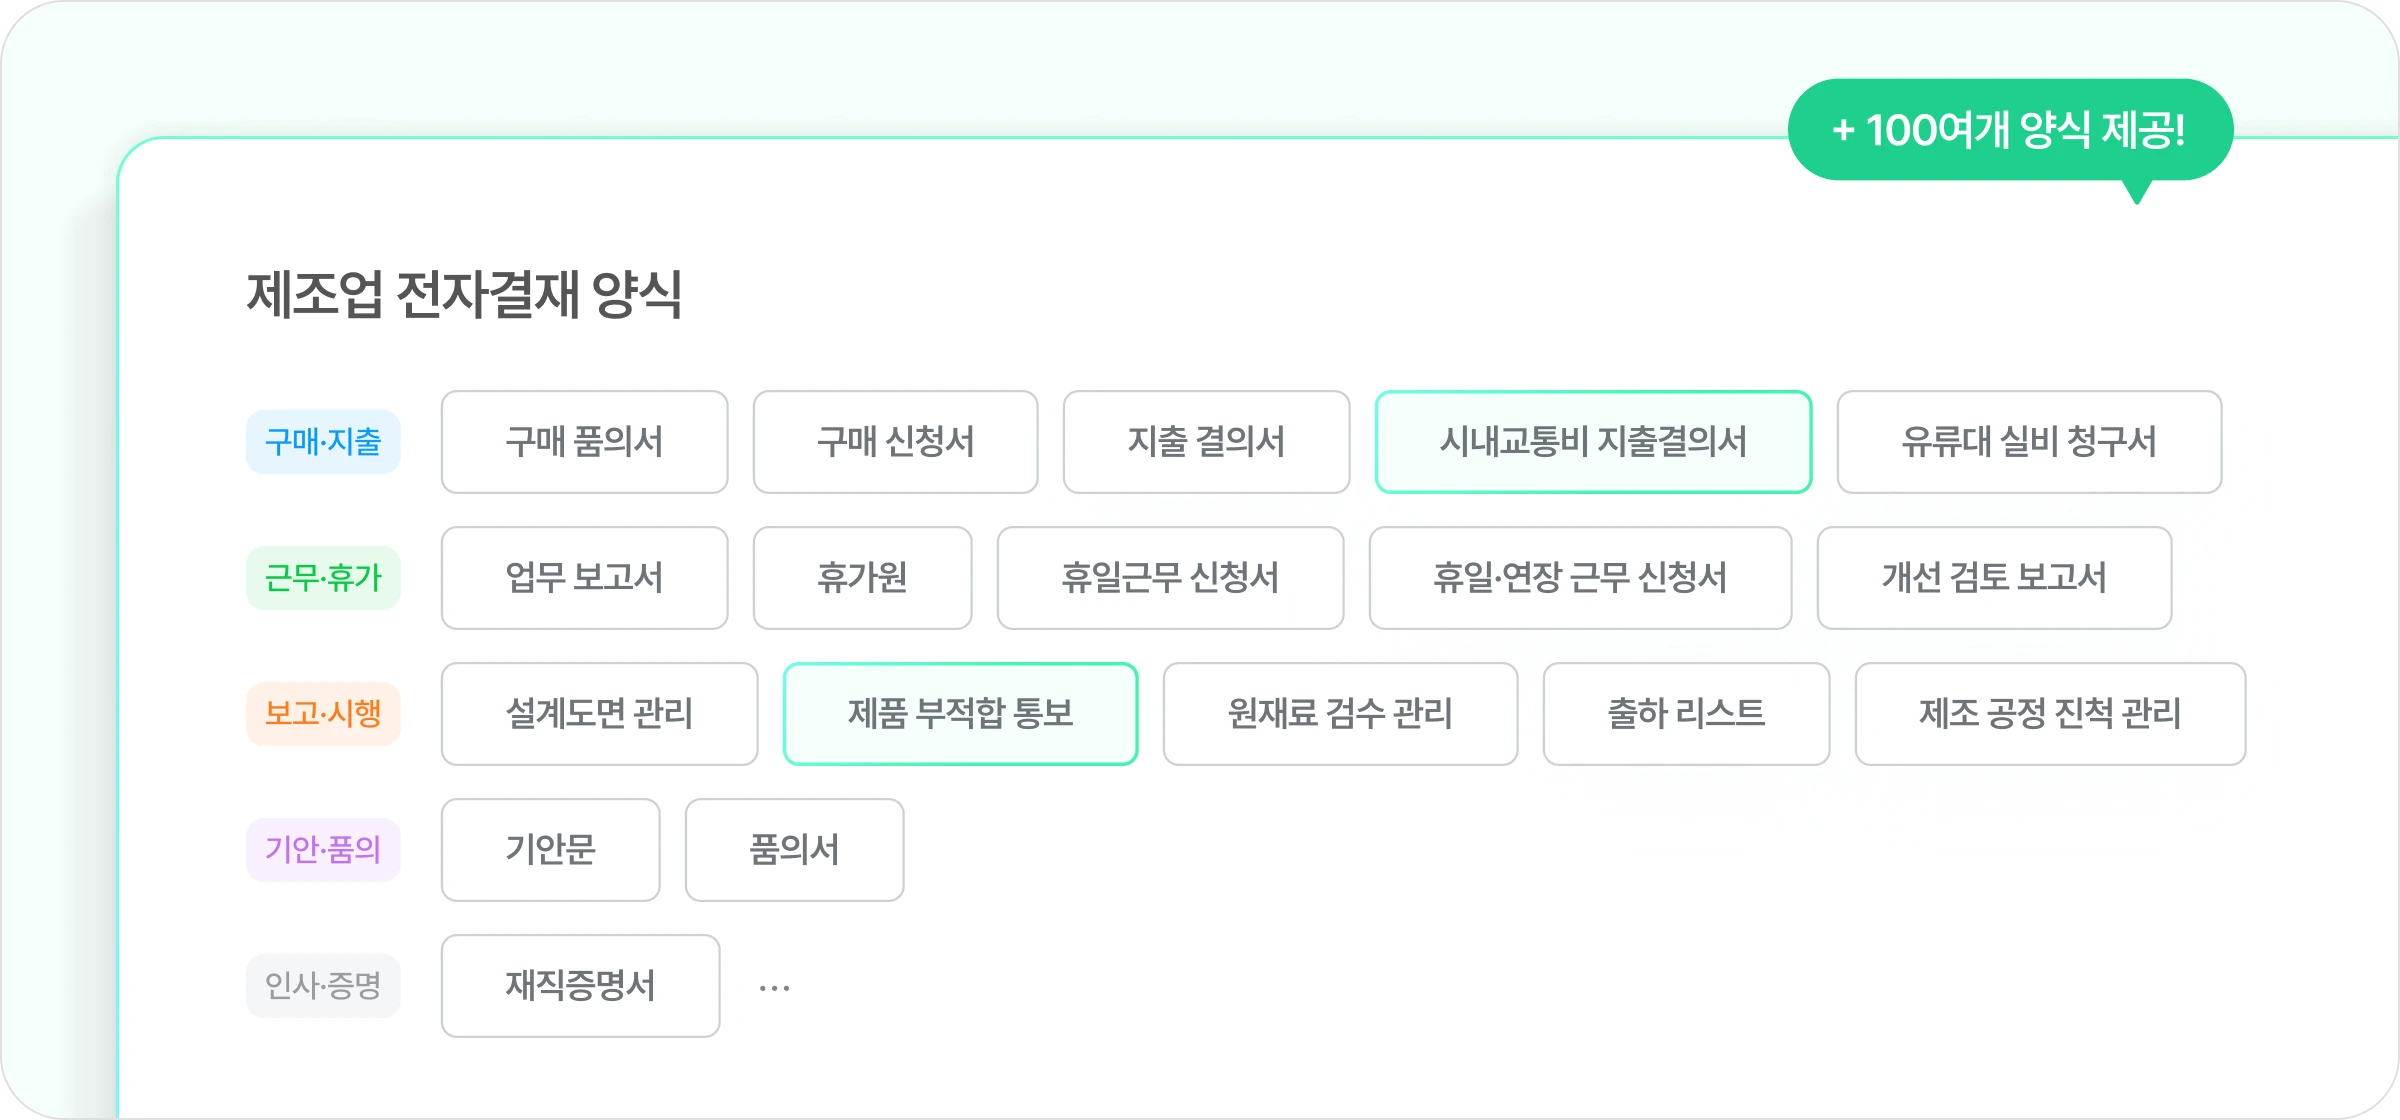Open the 유류대 실비 청구서 template

coord(2030,442)
